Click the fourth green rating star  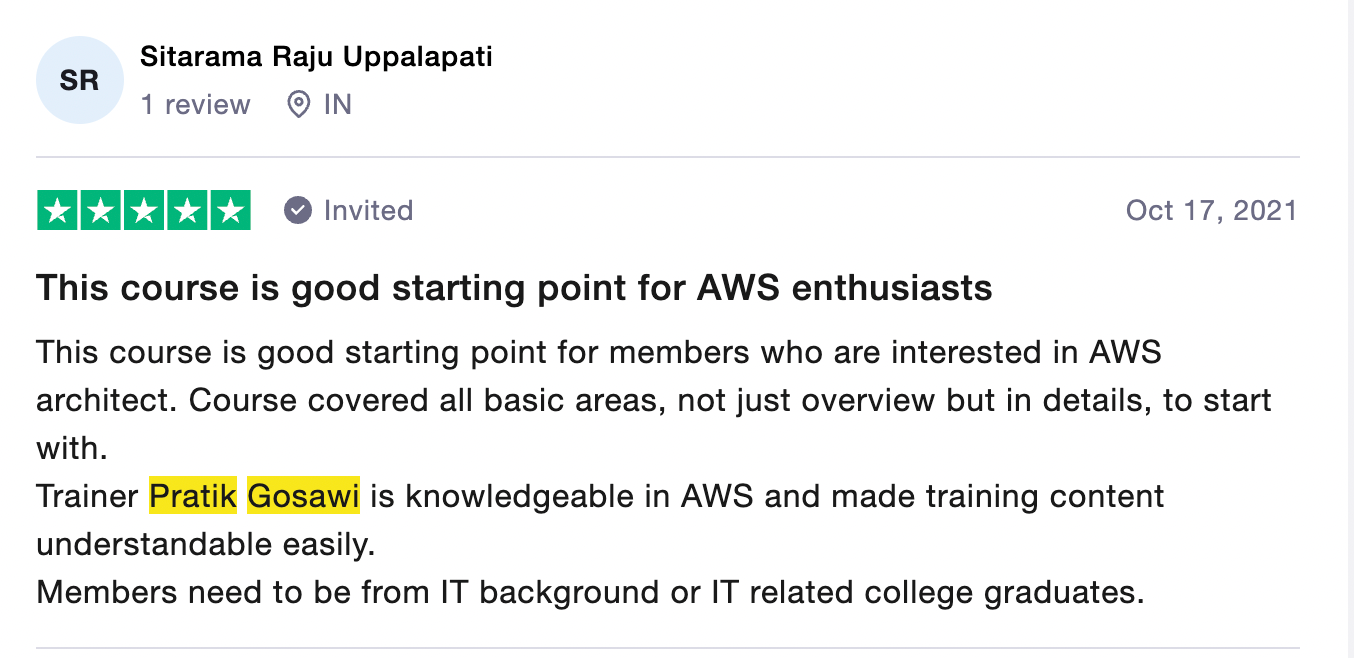187,210
